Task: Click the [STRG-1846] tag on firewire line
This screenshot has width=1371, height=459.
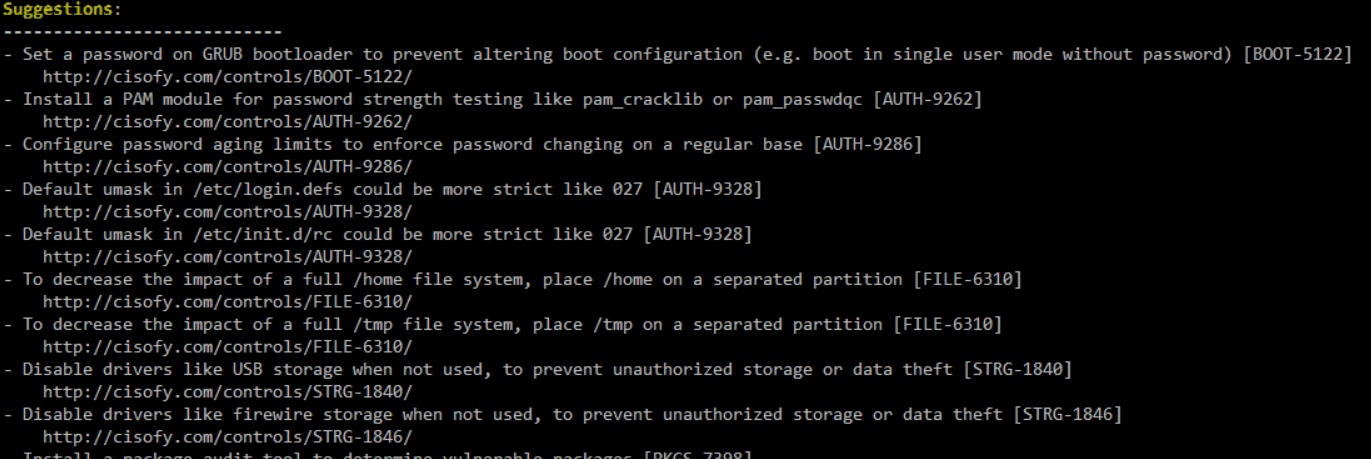Action: 1067,415
